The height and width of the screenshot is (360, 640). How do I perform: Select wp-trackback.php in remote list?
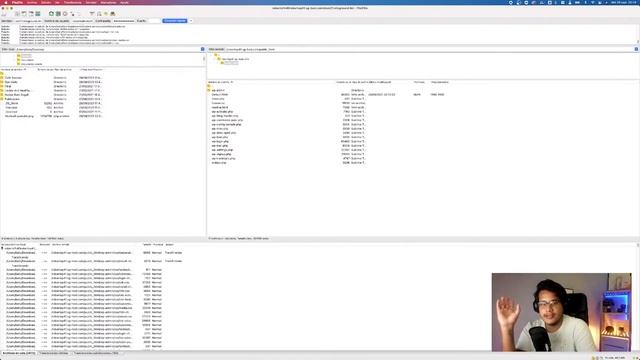pos(223,158)
